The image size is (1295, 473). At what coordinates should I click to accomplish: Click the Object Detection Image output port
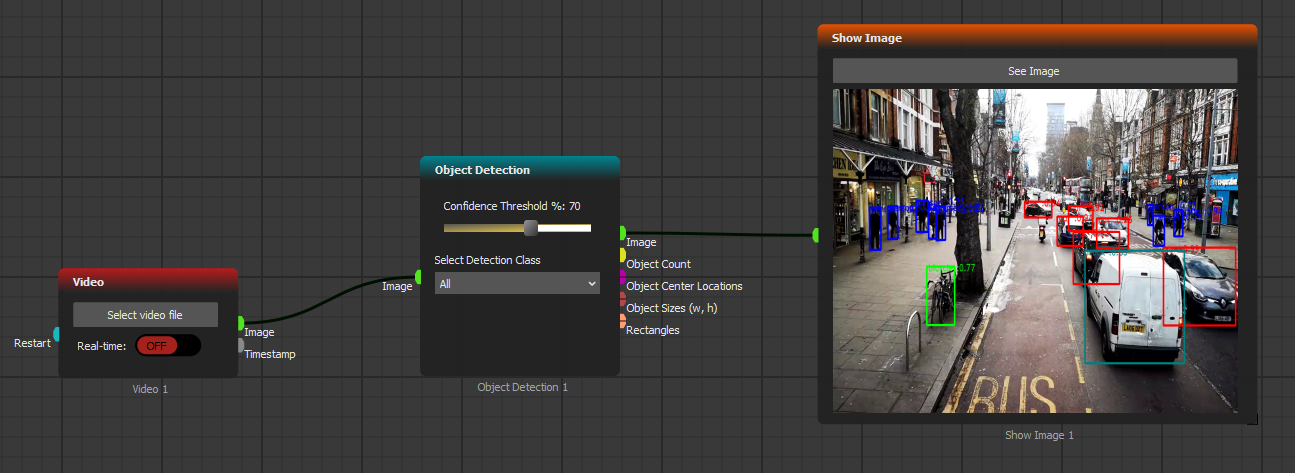(x=622, y=233)
